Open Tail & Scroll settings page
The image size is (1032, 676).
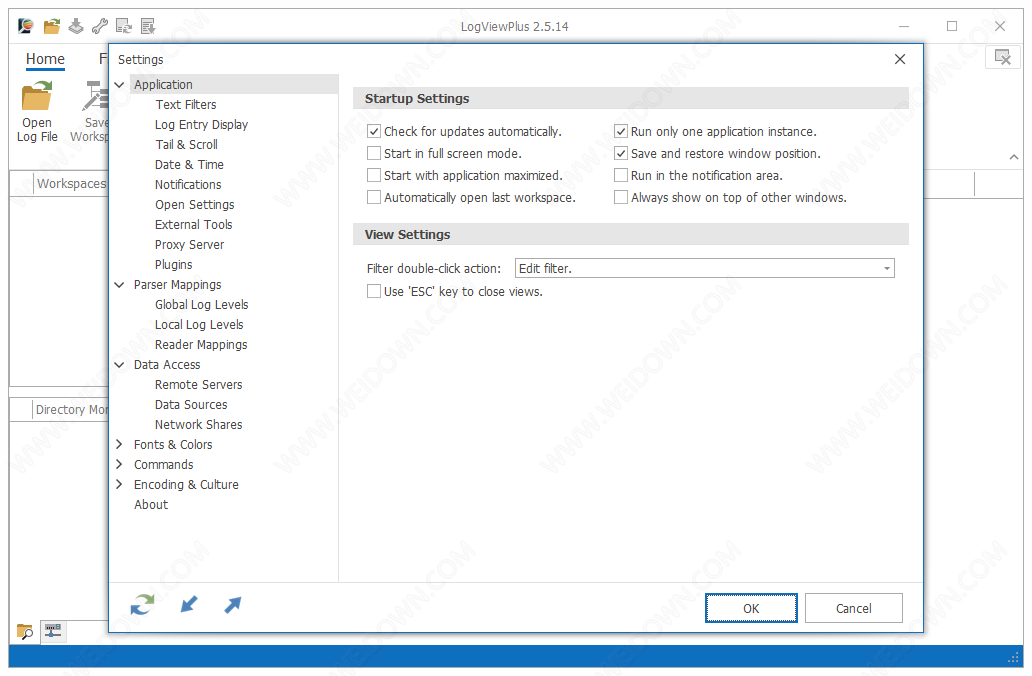pos(186,145)
